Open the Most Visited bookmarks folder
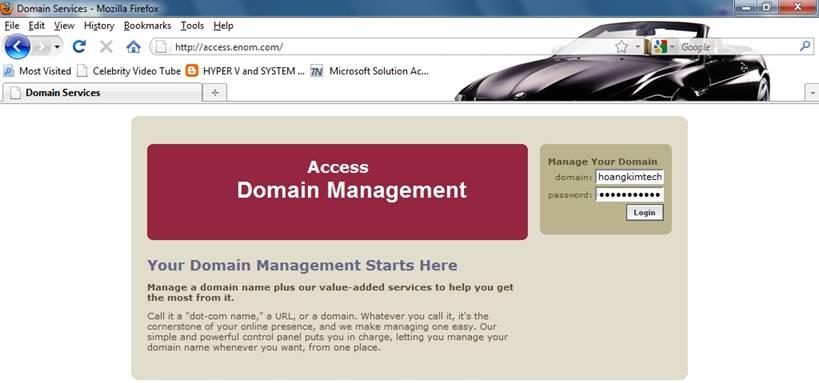The height and width of the screenshot is (383, 819). [x=37, y=71]
